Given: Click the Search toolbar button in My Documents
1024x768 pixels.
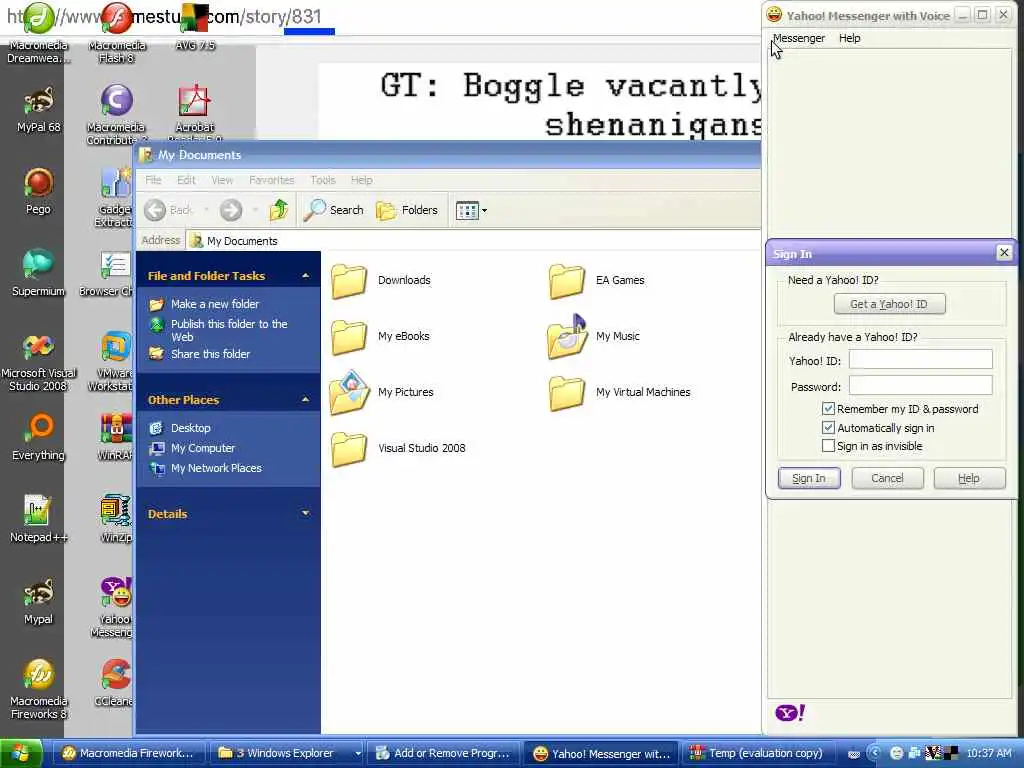Looking at the screenshot, I should (334, 210).
